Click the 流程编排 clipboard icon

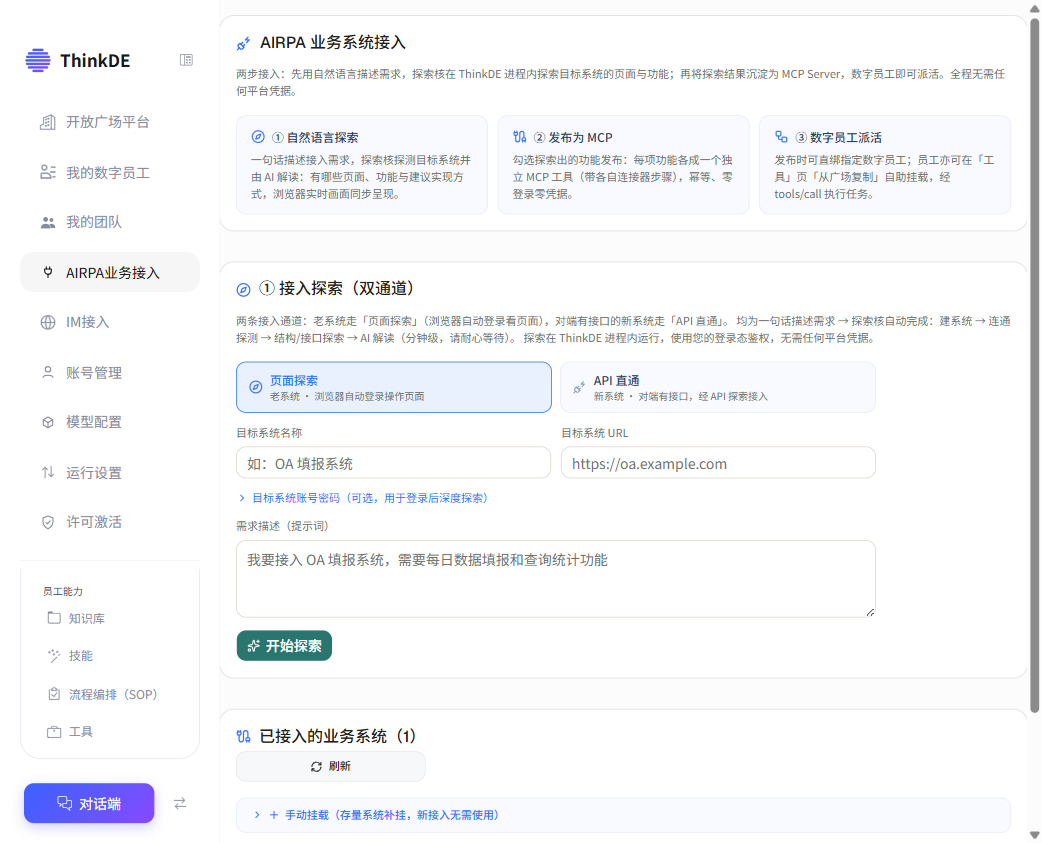(54, 694)
